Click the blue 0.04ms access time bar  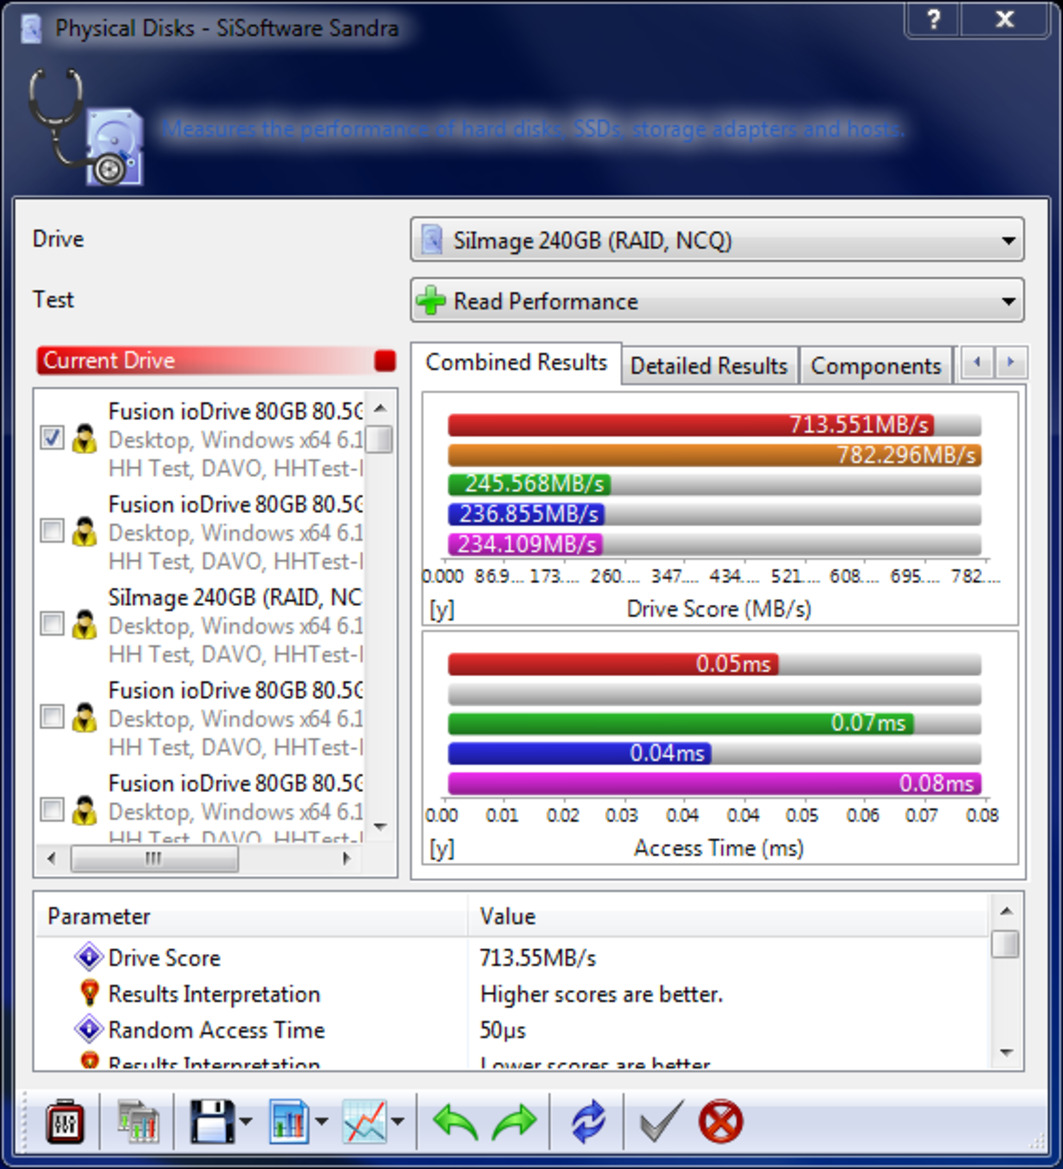pyautogui.click(x=579, y=754)
